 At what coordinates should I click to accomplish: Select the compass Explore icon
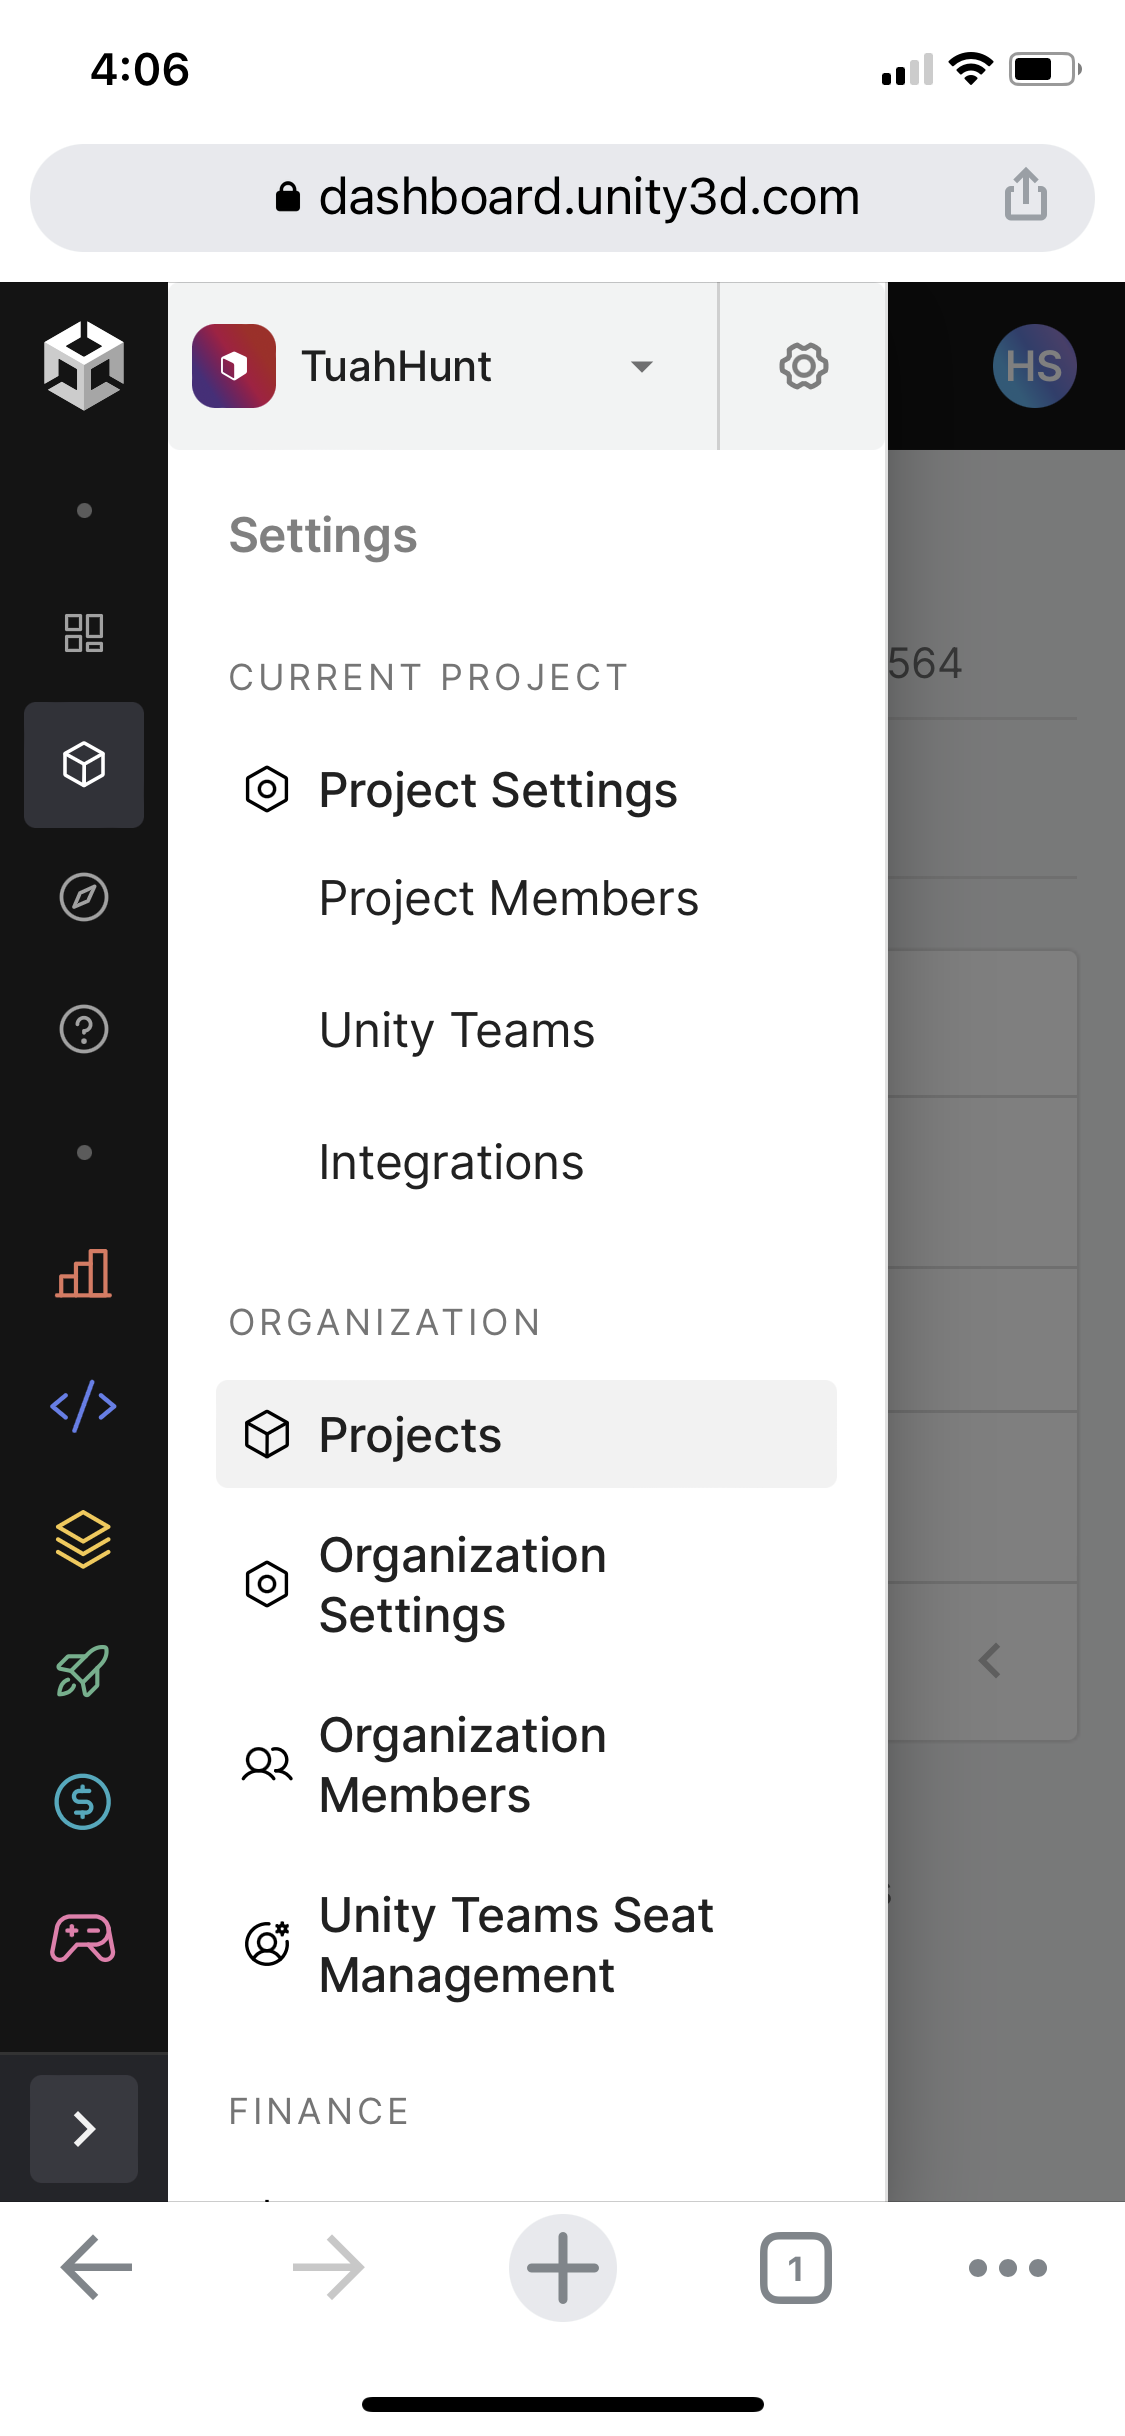[84, 897]
